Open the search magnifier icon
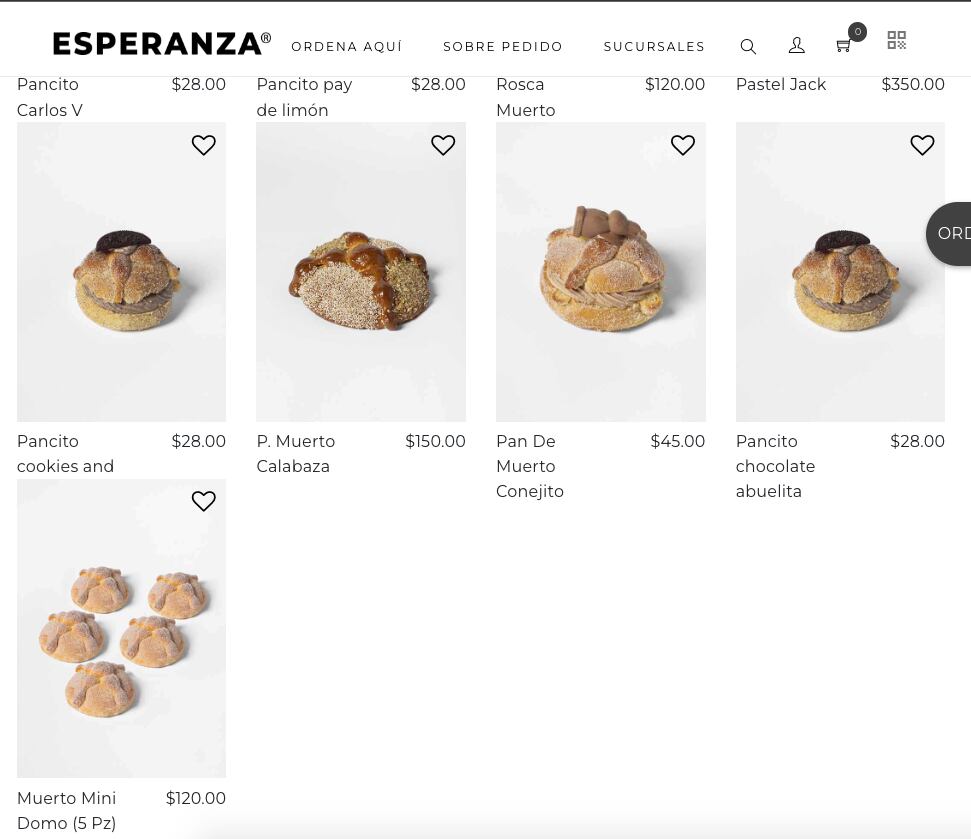Screen dimensions: 971x839 coord(748,46)
